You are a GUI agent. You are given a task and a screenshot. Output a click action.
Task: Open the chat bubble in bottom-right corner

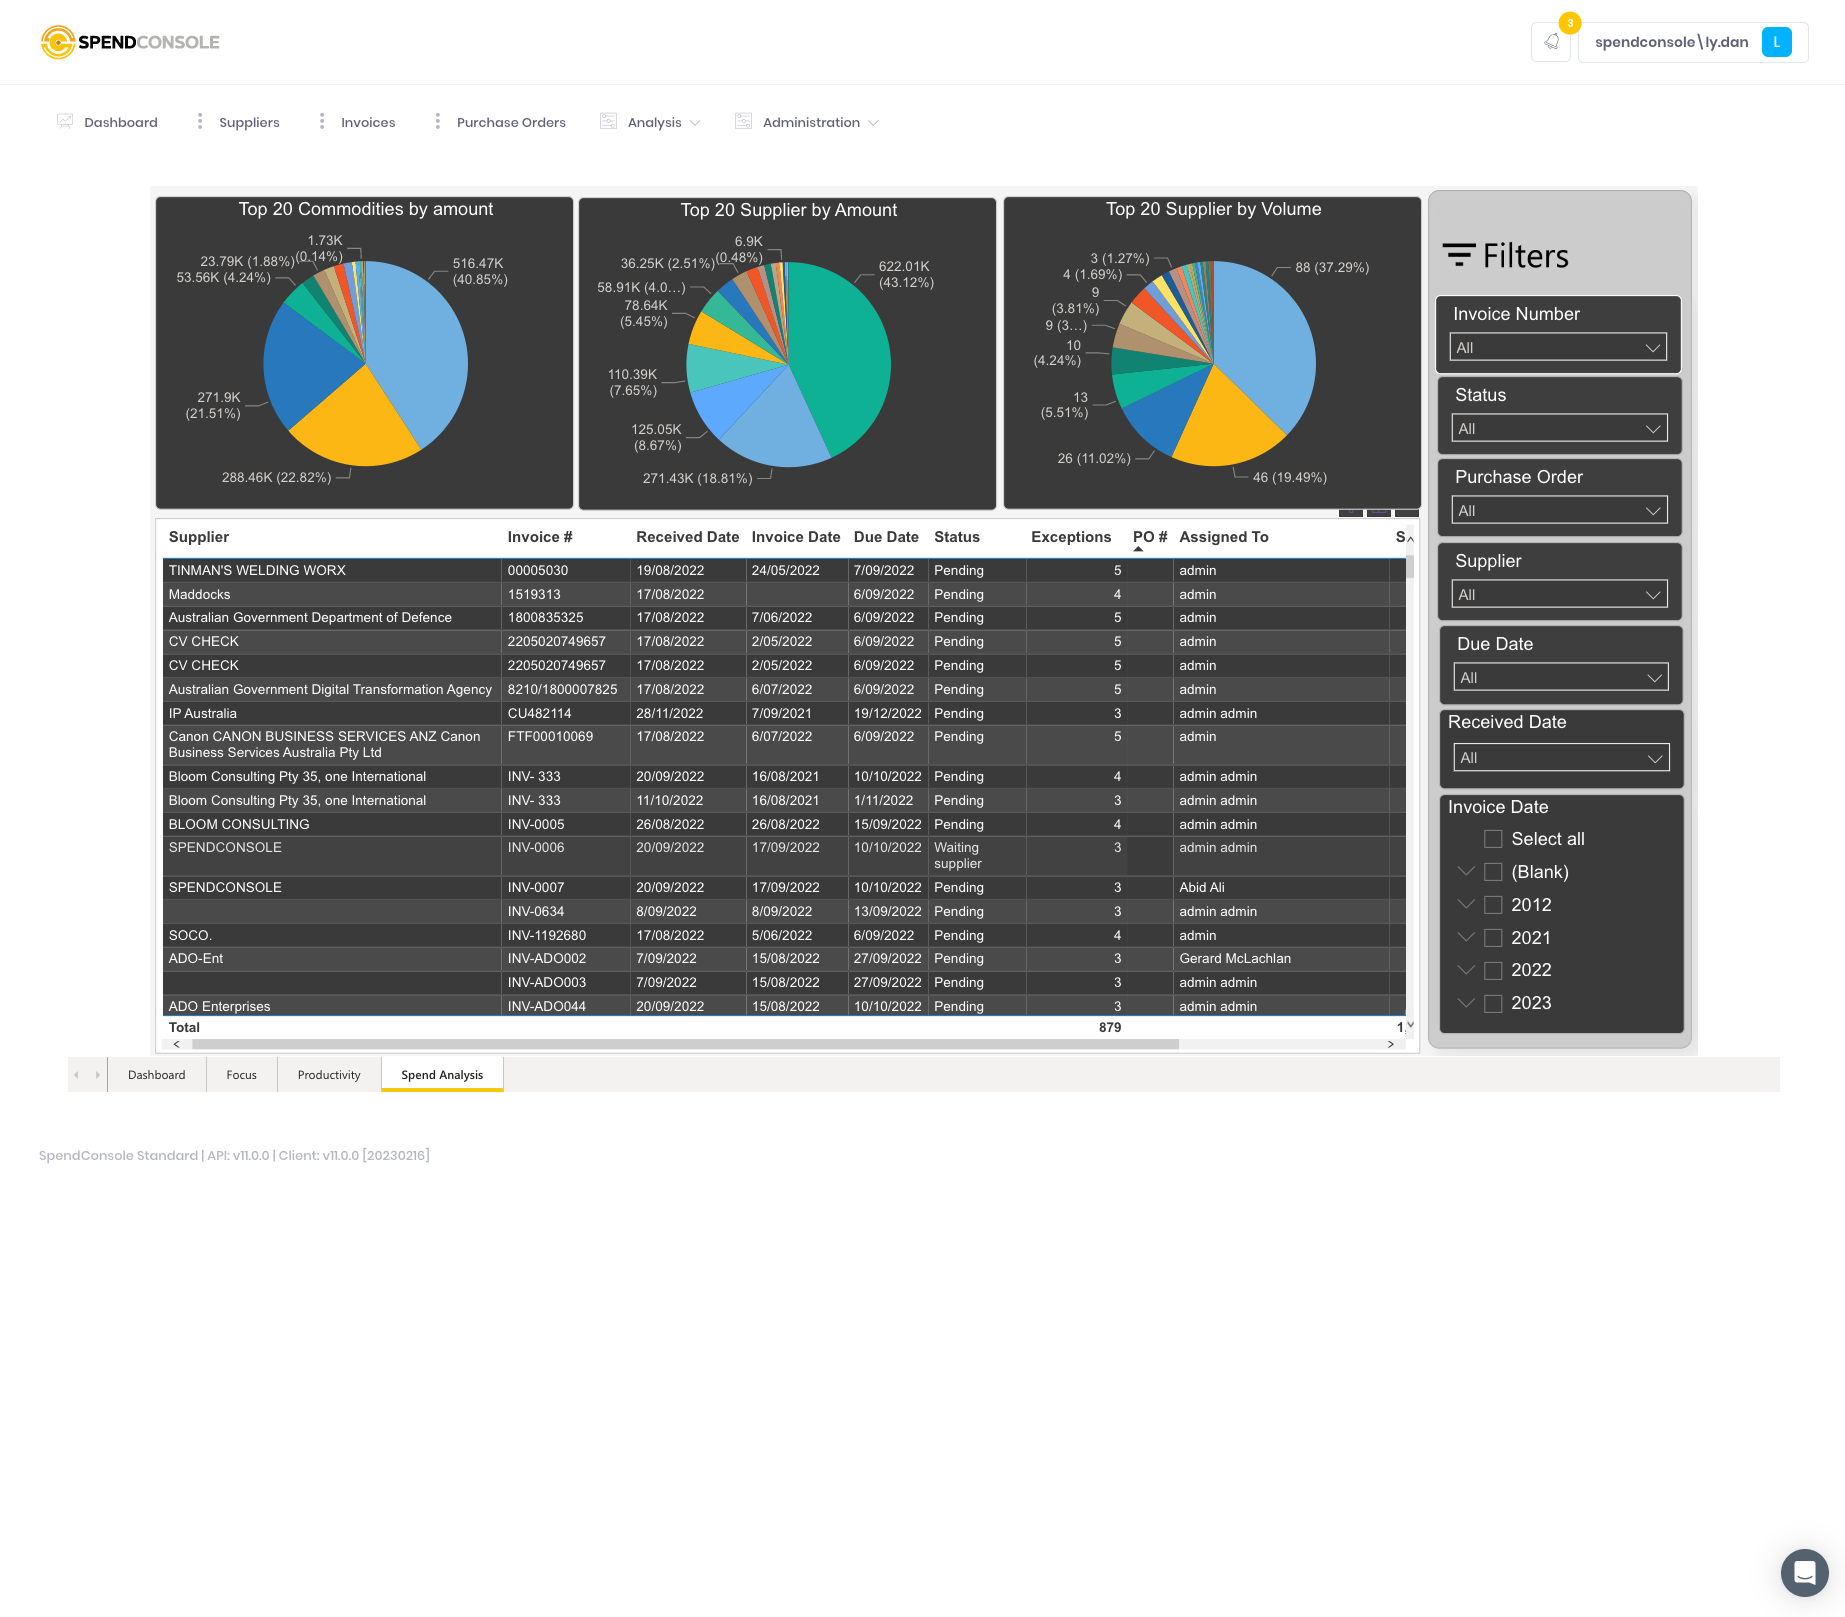1804,1573
